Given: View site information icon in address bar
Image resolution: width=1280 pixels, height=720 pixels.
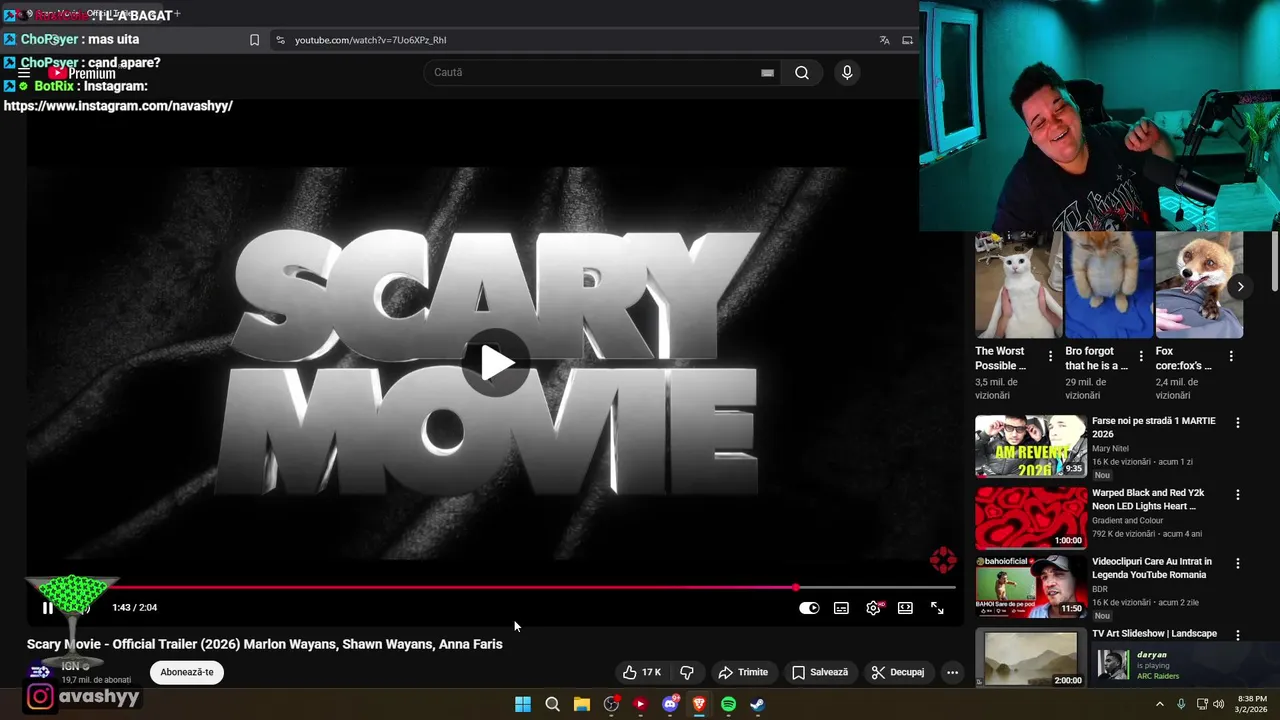Looking at the screenshot, I should coord(280,40).
